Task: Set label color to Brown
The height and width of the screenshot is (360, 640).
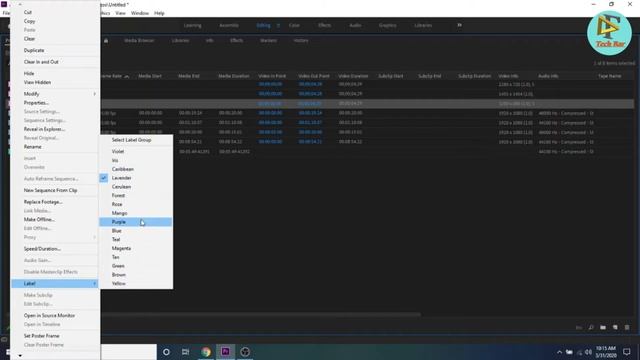Action: point(119,275)
